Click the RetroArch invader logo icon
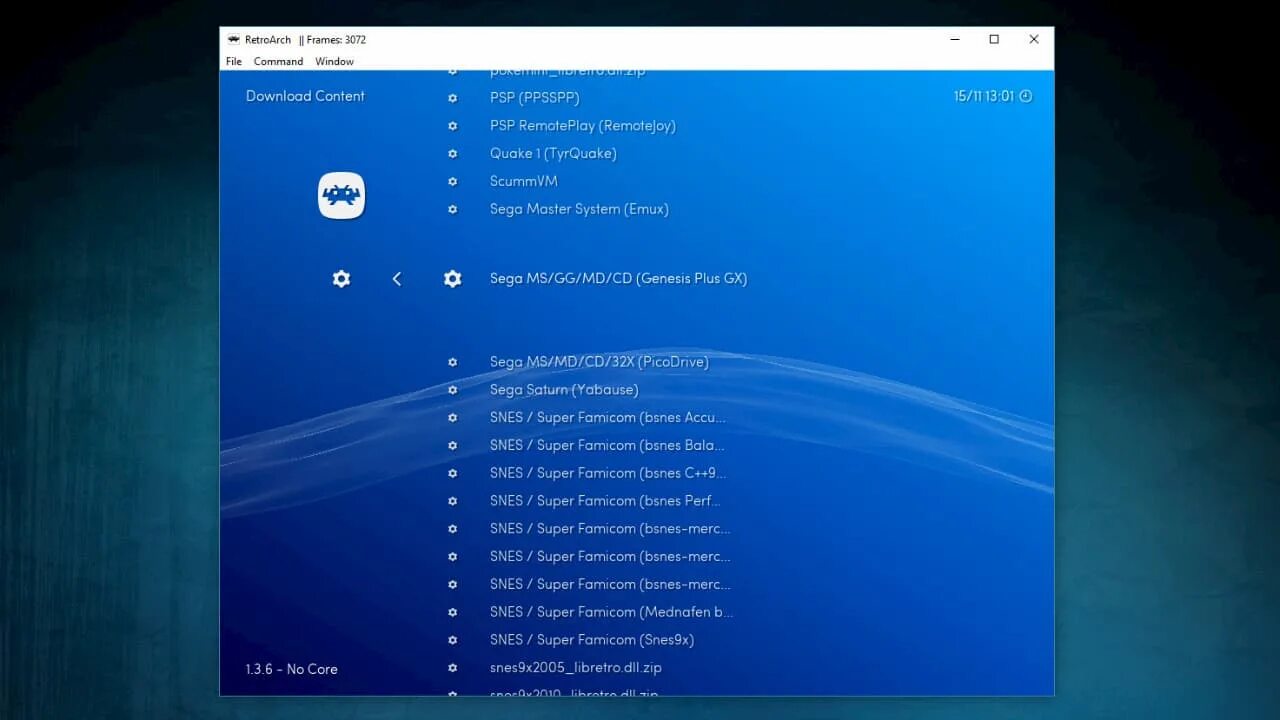 tap(341, 195)
